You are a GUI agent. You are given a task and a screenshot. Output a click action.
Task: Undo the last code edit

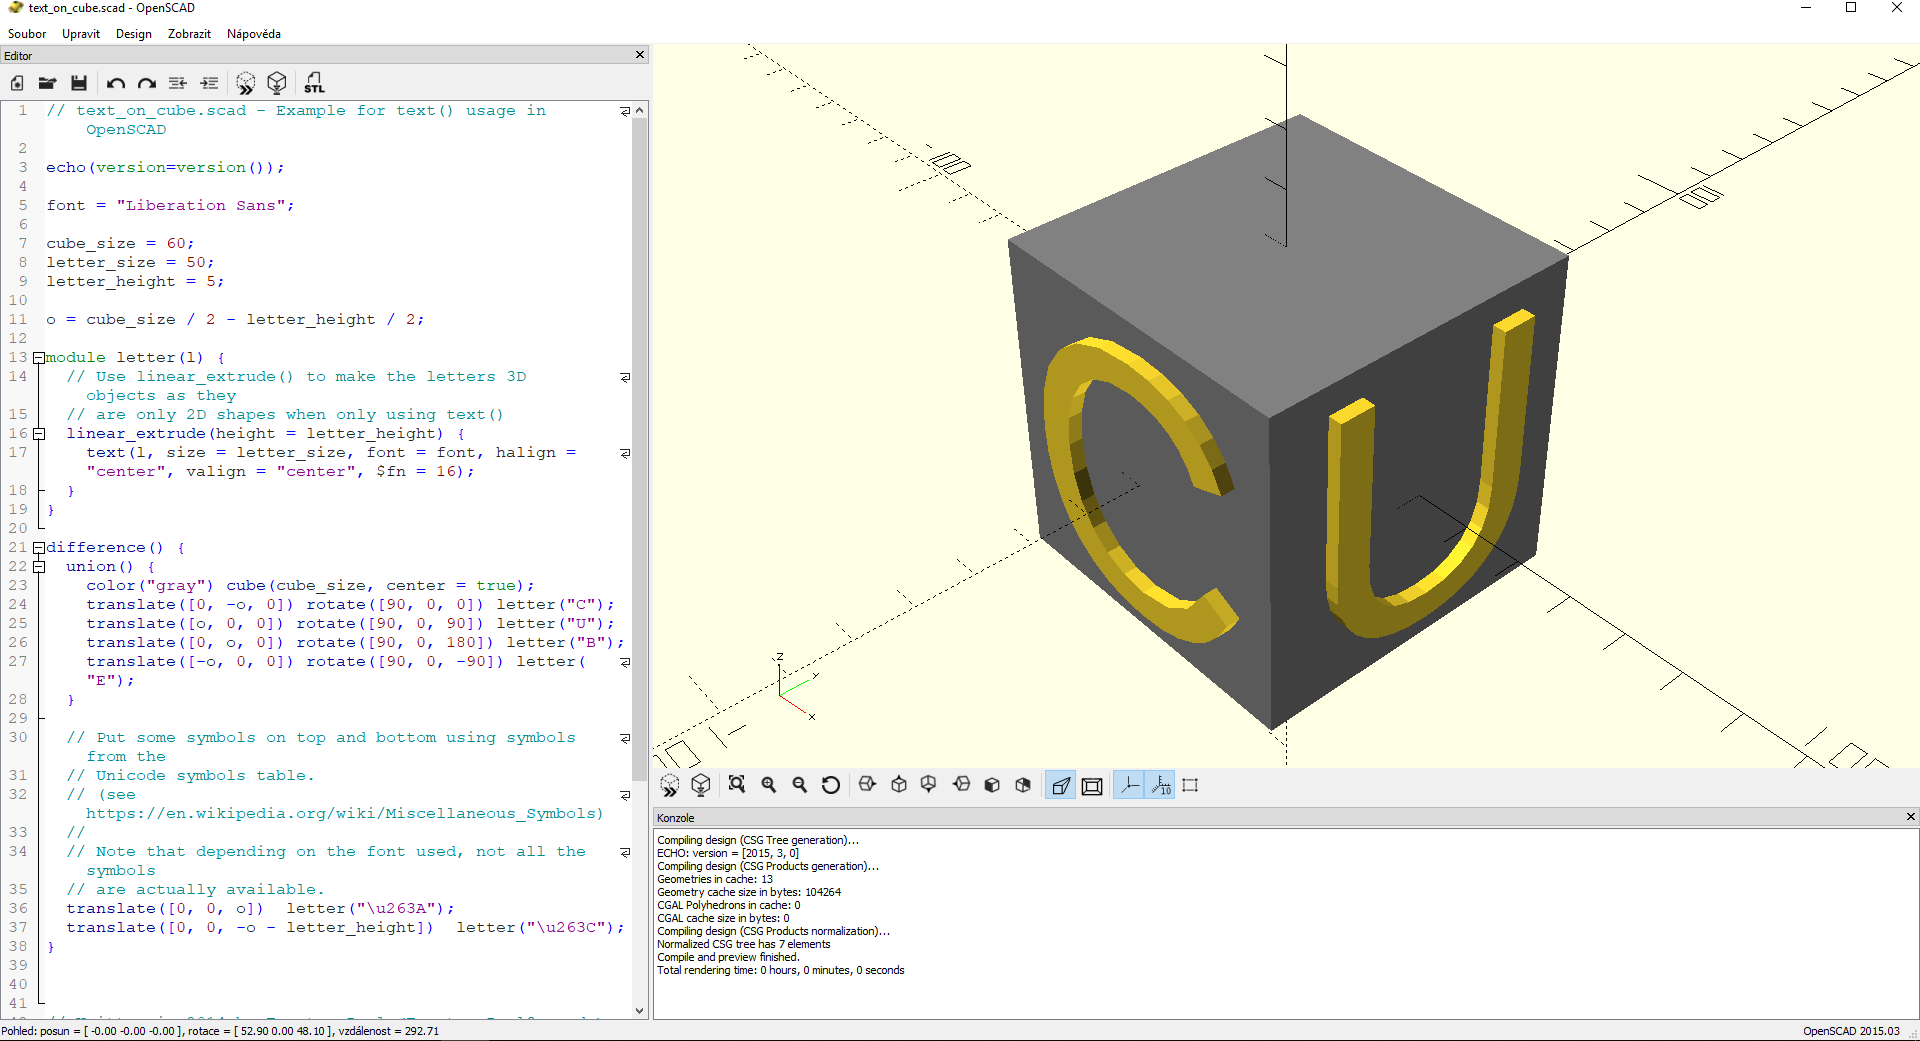tap(116, 83)
